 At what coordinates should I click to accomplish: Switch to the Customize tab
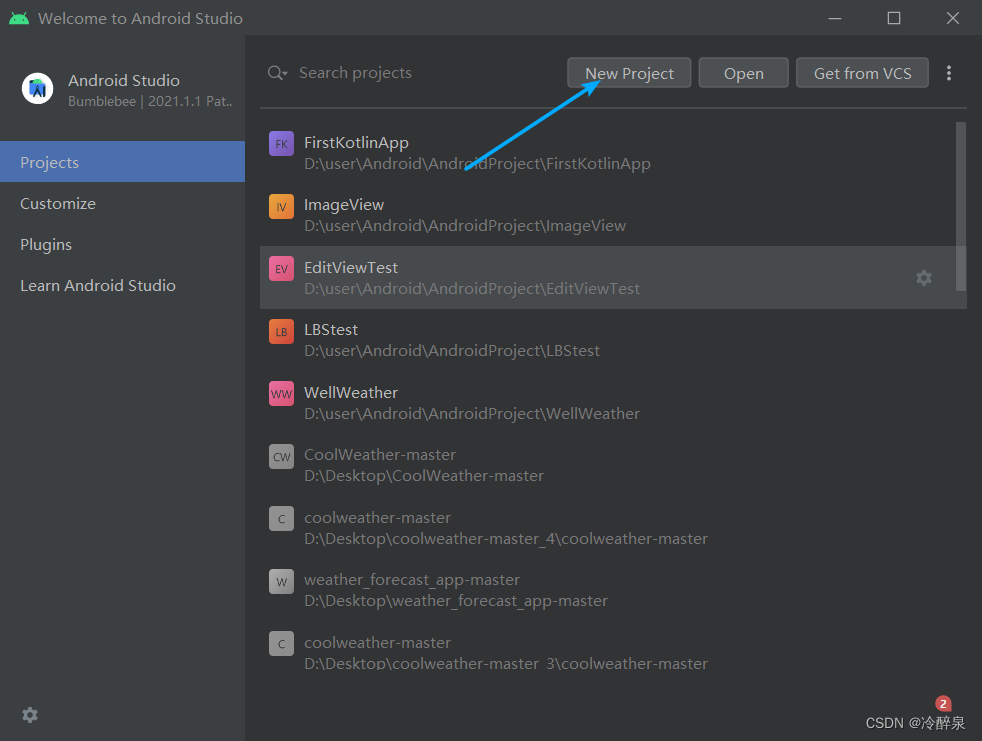point(123,203)
